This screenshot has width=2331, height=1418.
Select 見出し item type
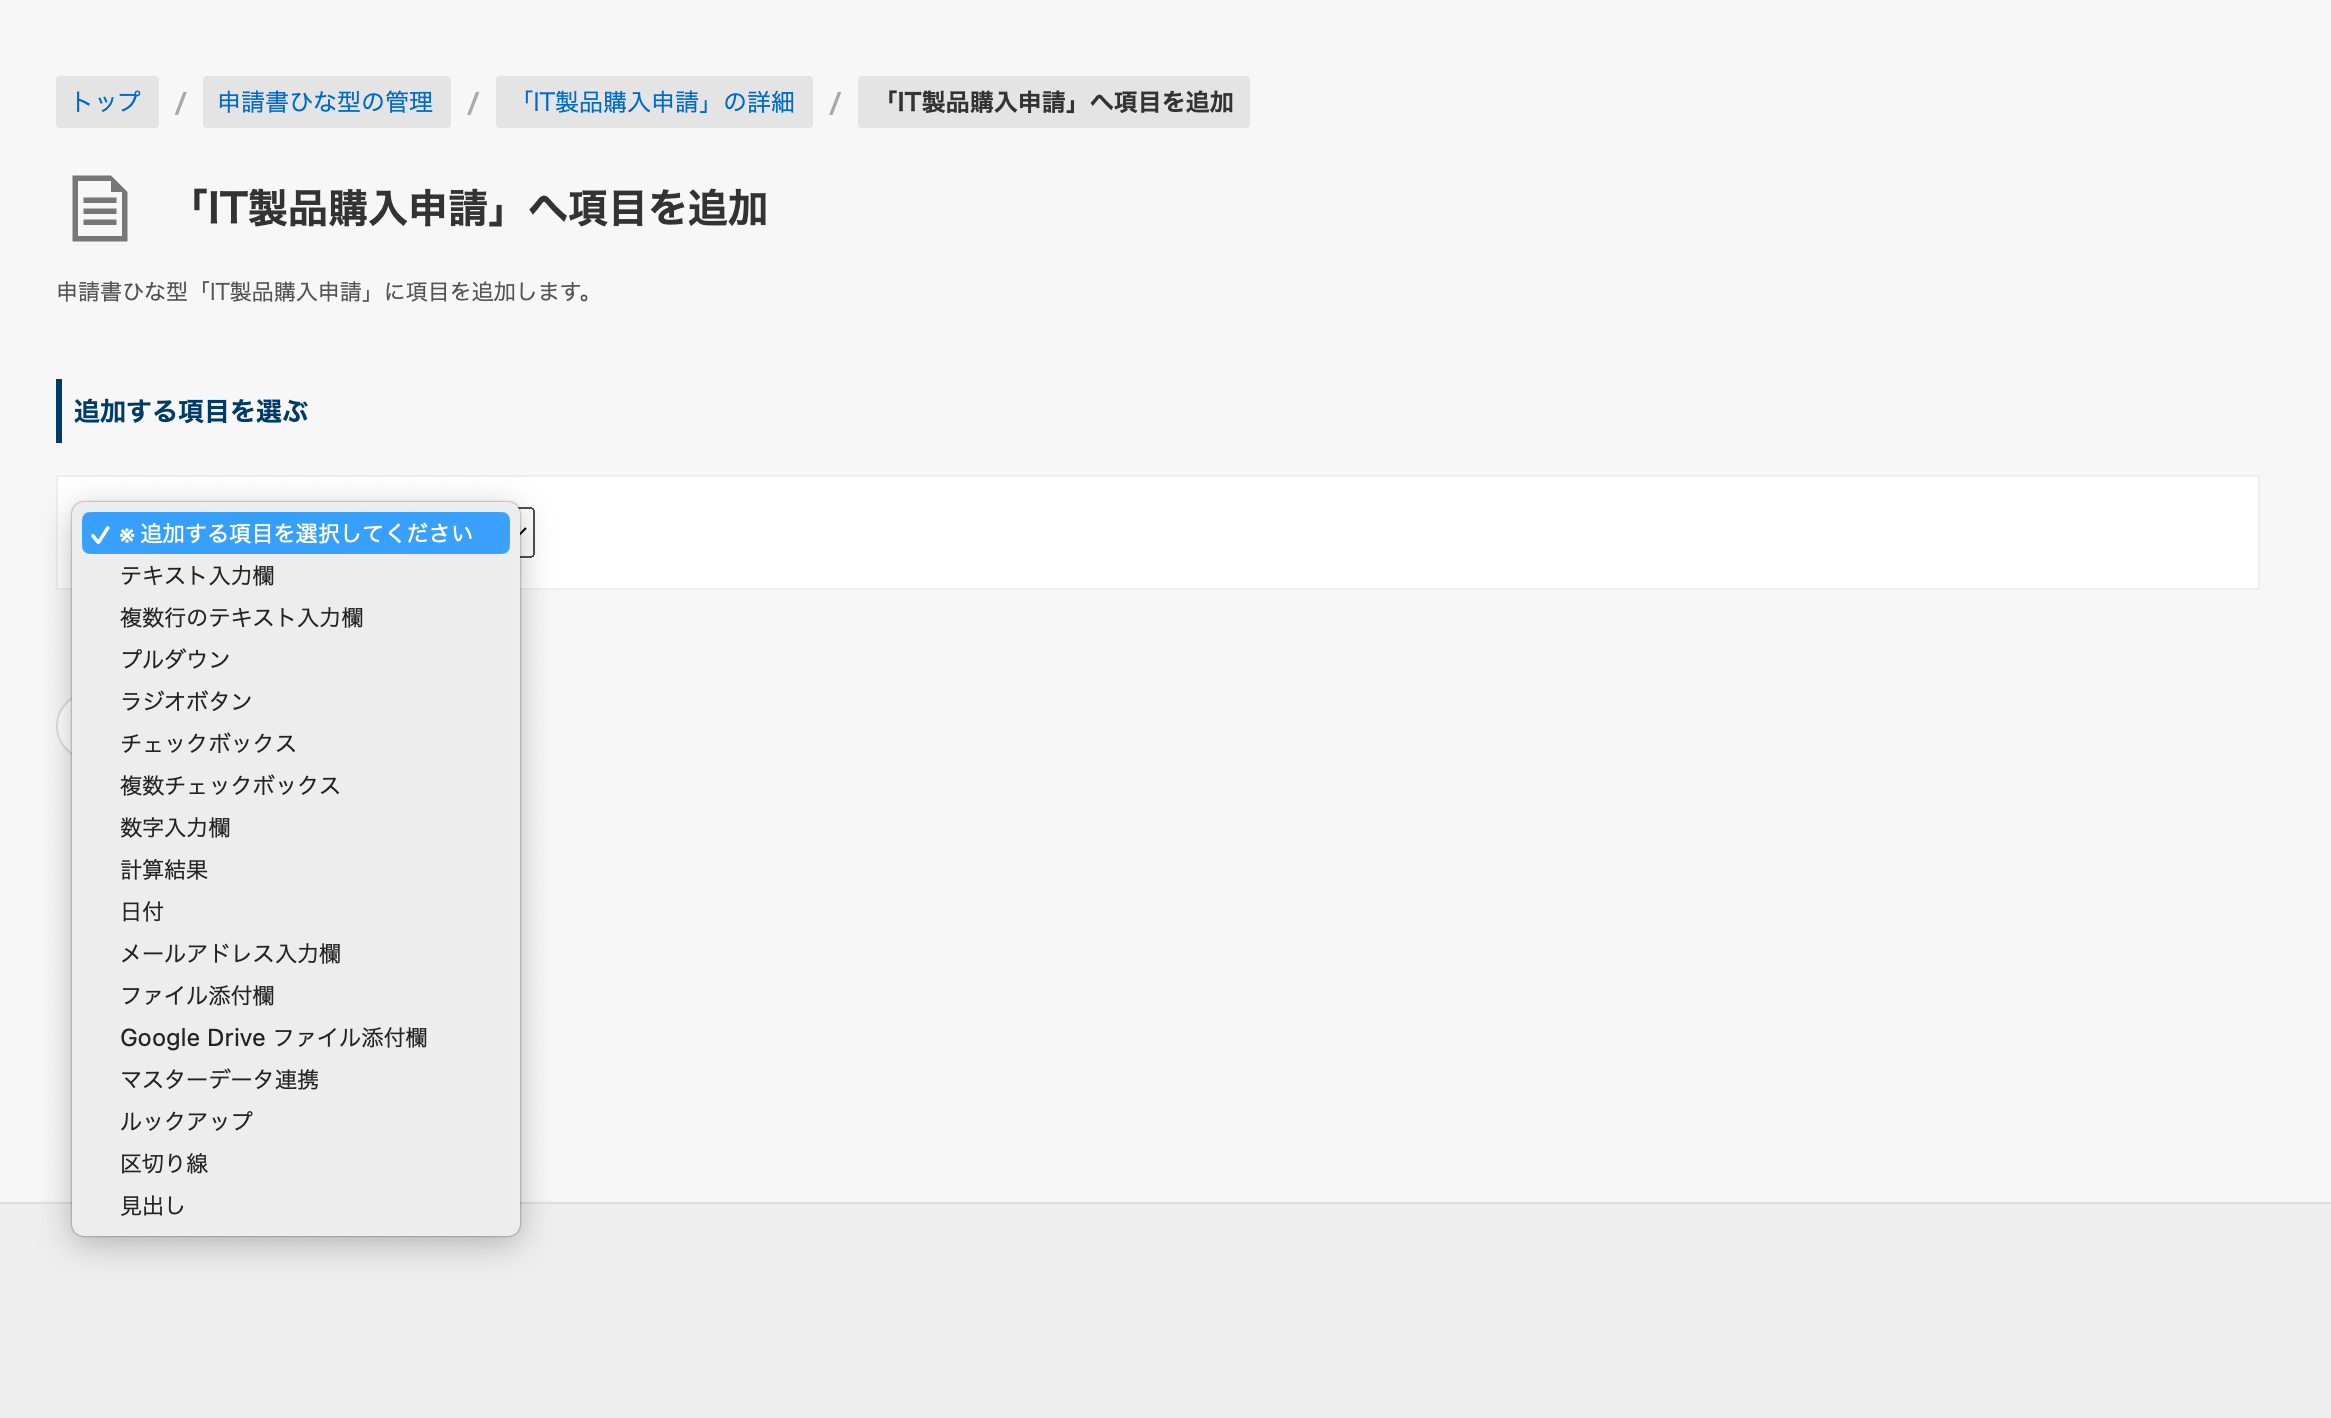point(296,1205)
